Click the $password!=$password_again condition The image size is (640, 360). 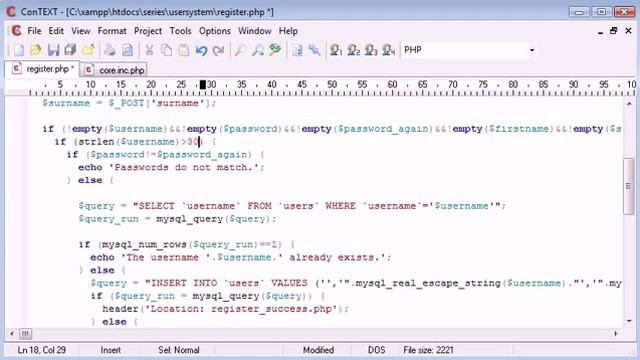click(x=169, y=155)
